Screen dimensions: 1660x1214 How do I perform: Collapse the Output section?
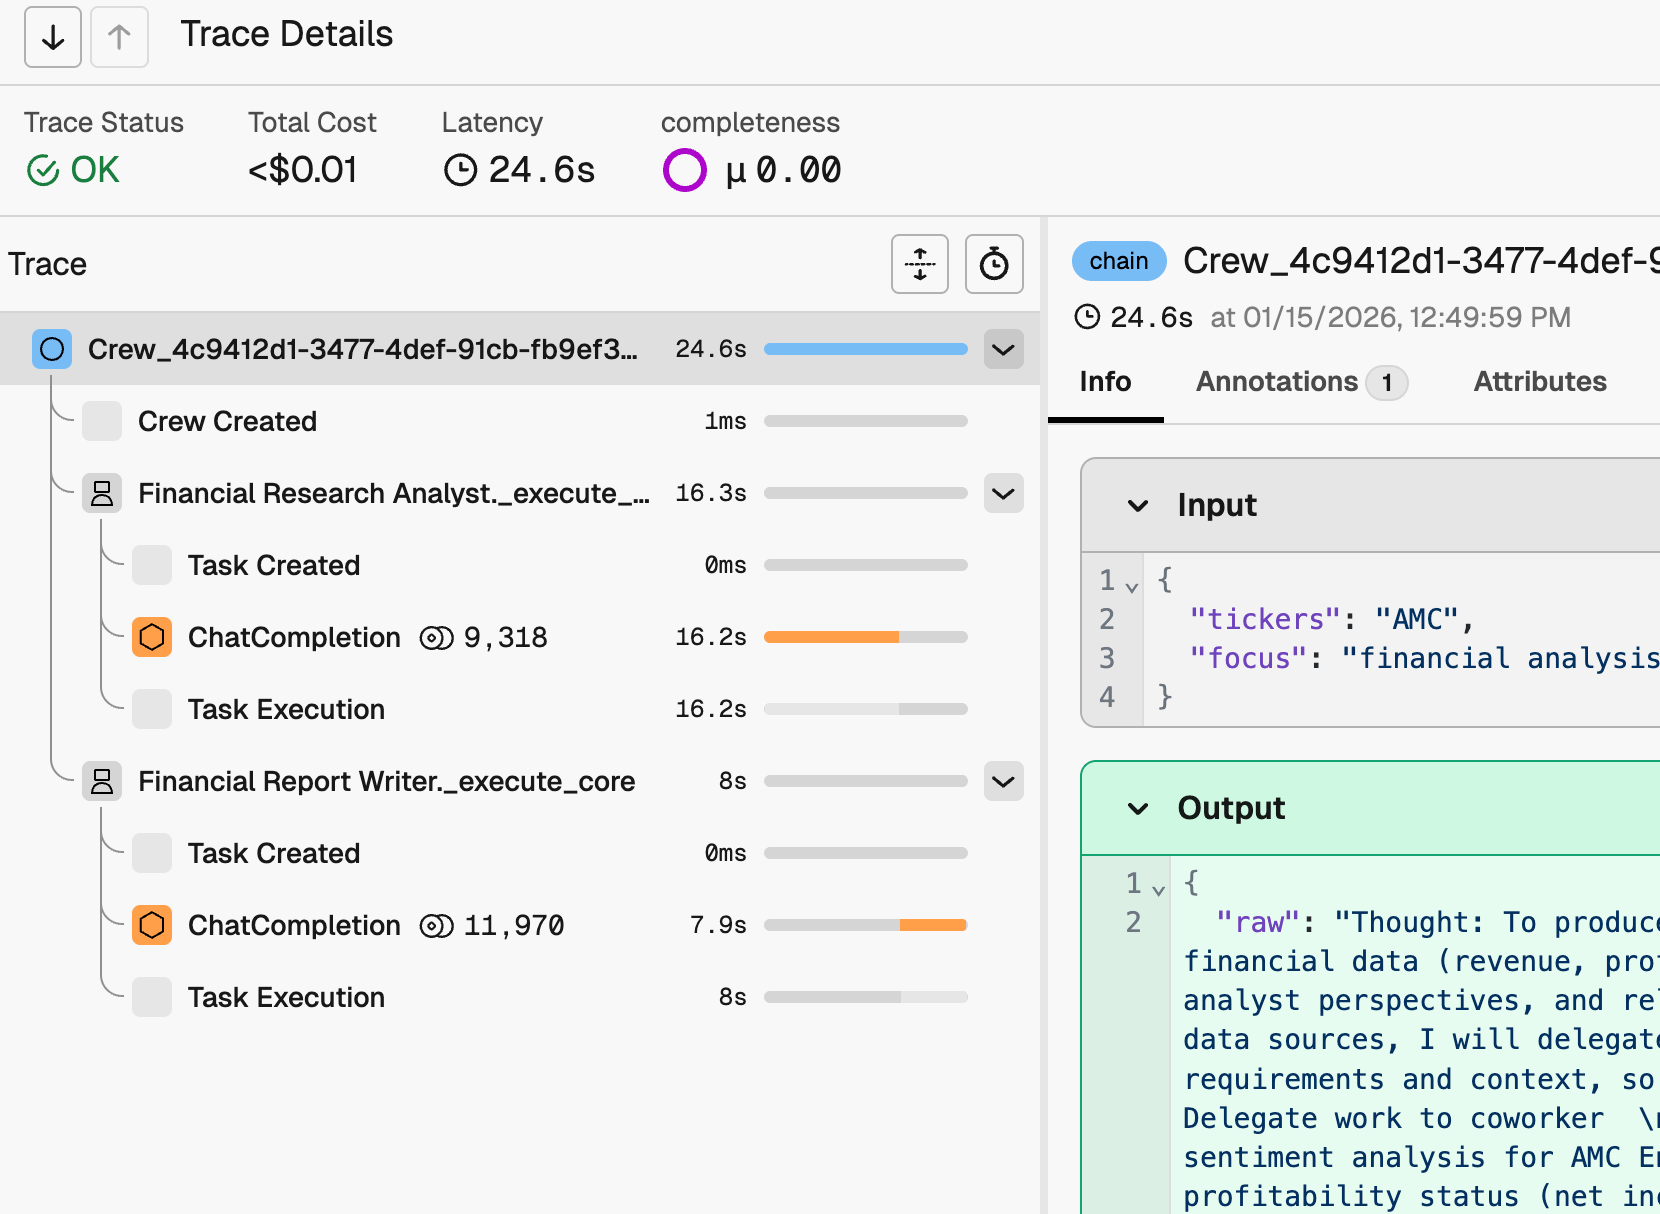pos(1138,808)
